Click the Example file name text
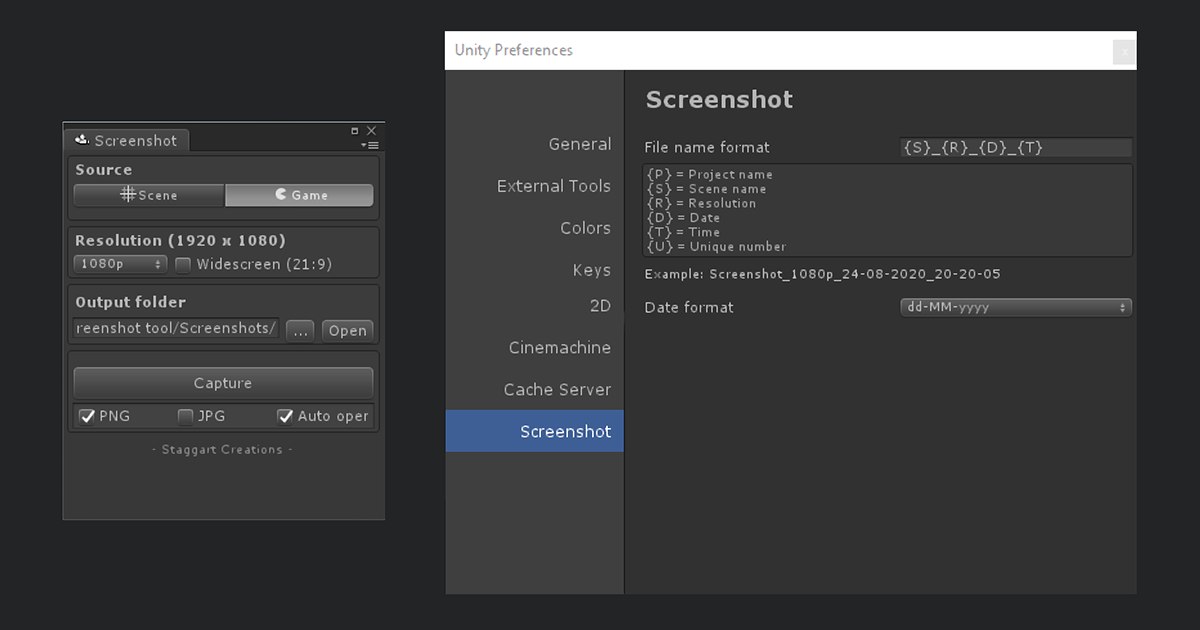 pos(823,274)
